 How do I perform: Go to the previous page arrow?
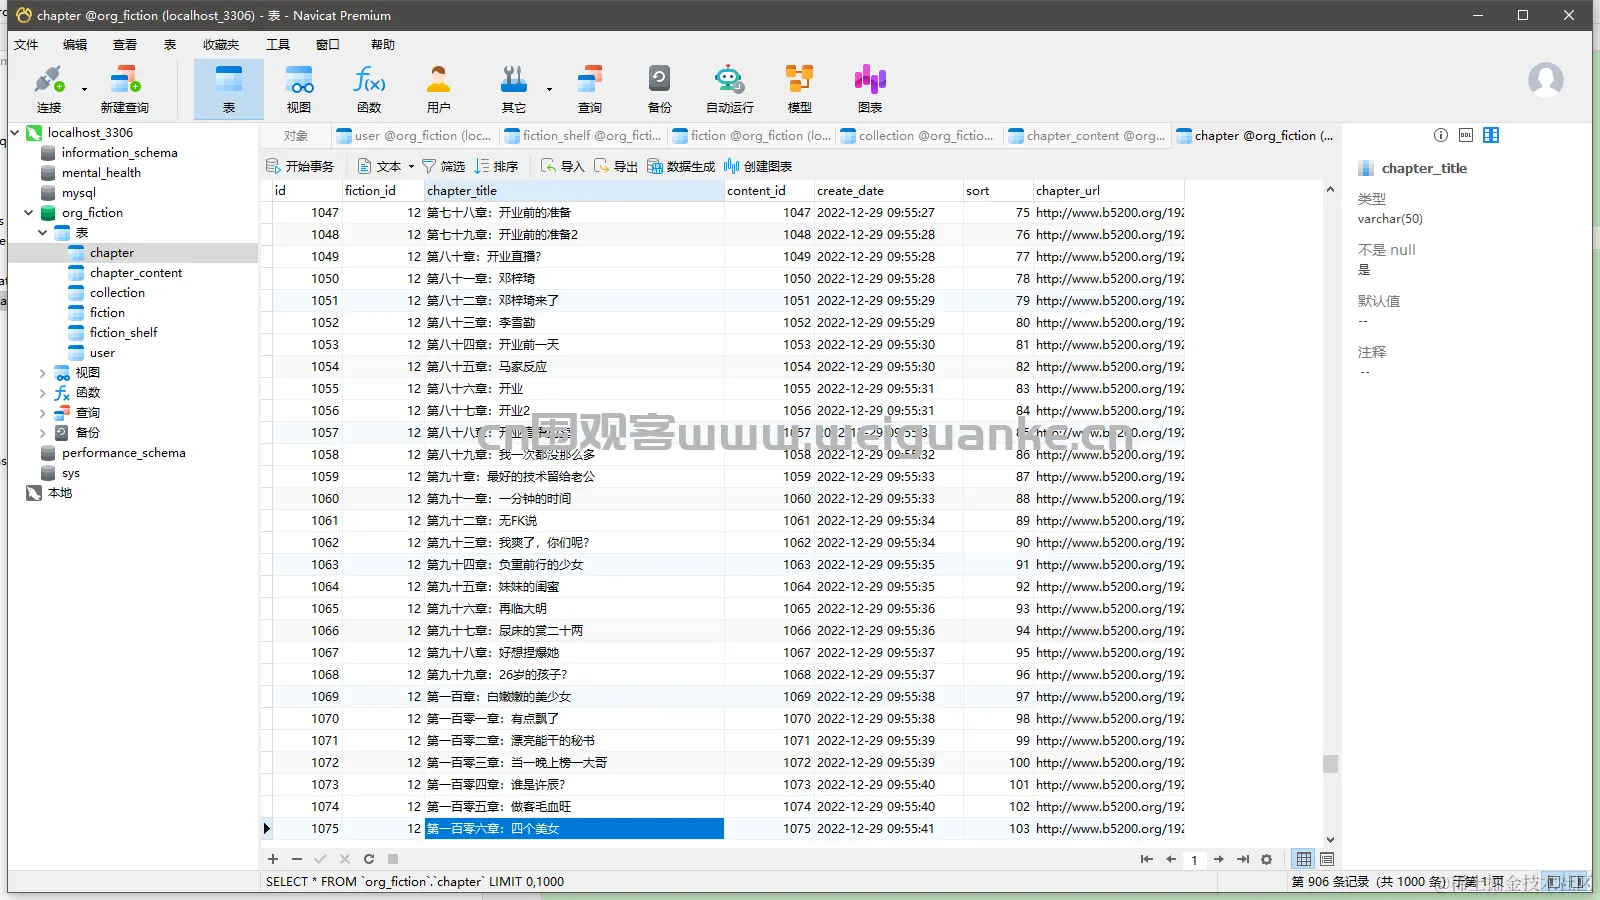click(x=1170, y=859)
